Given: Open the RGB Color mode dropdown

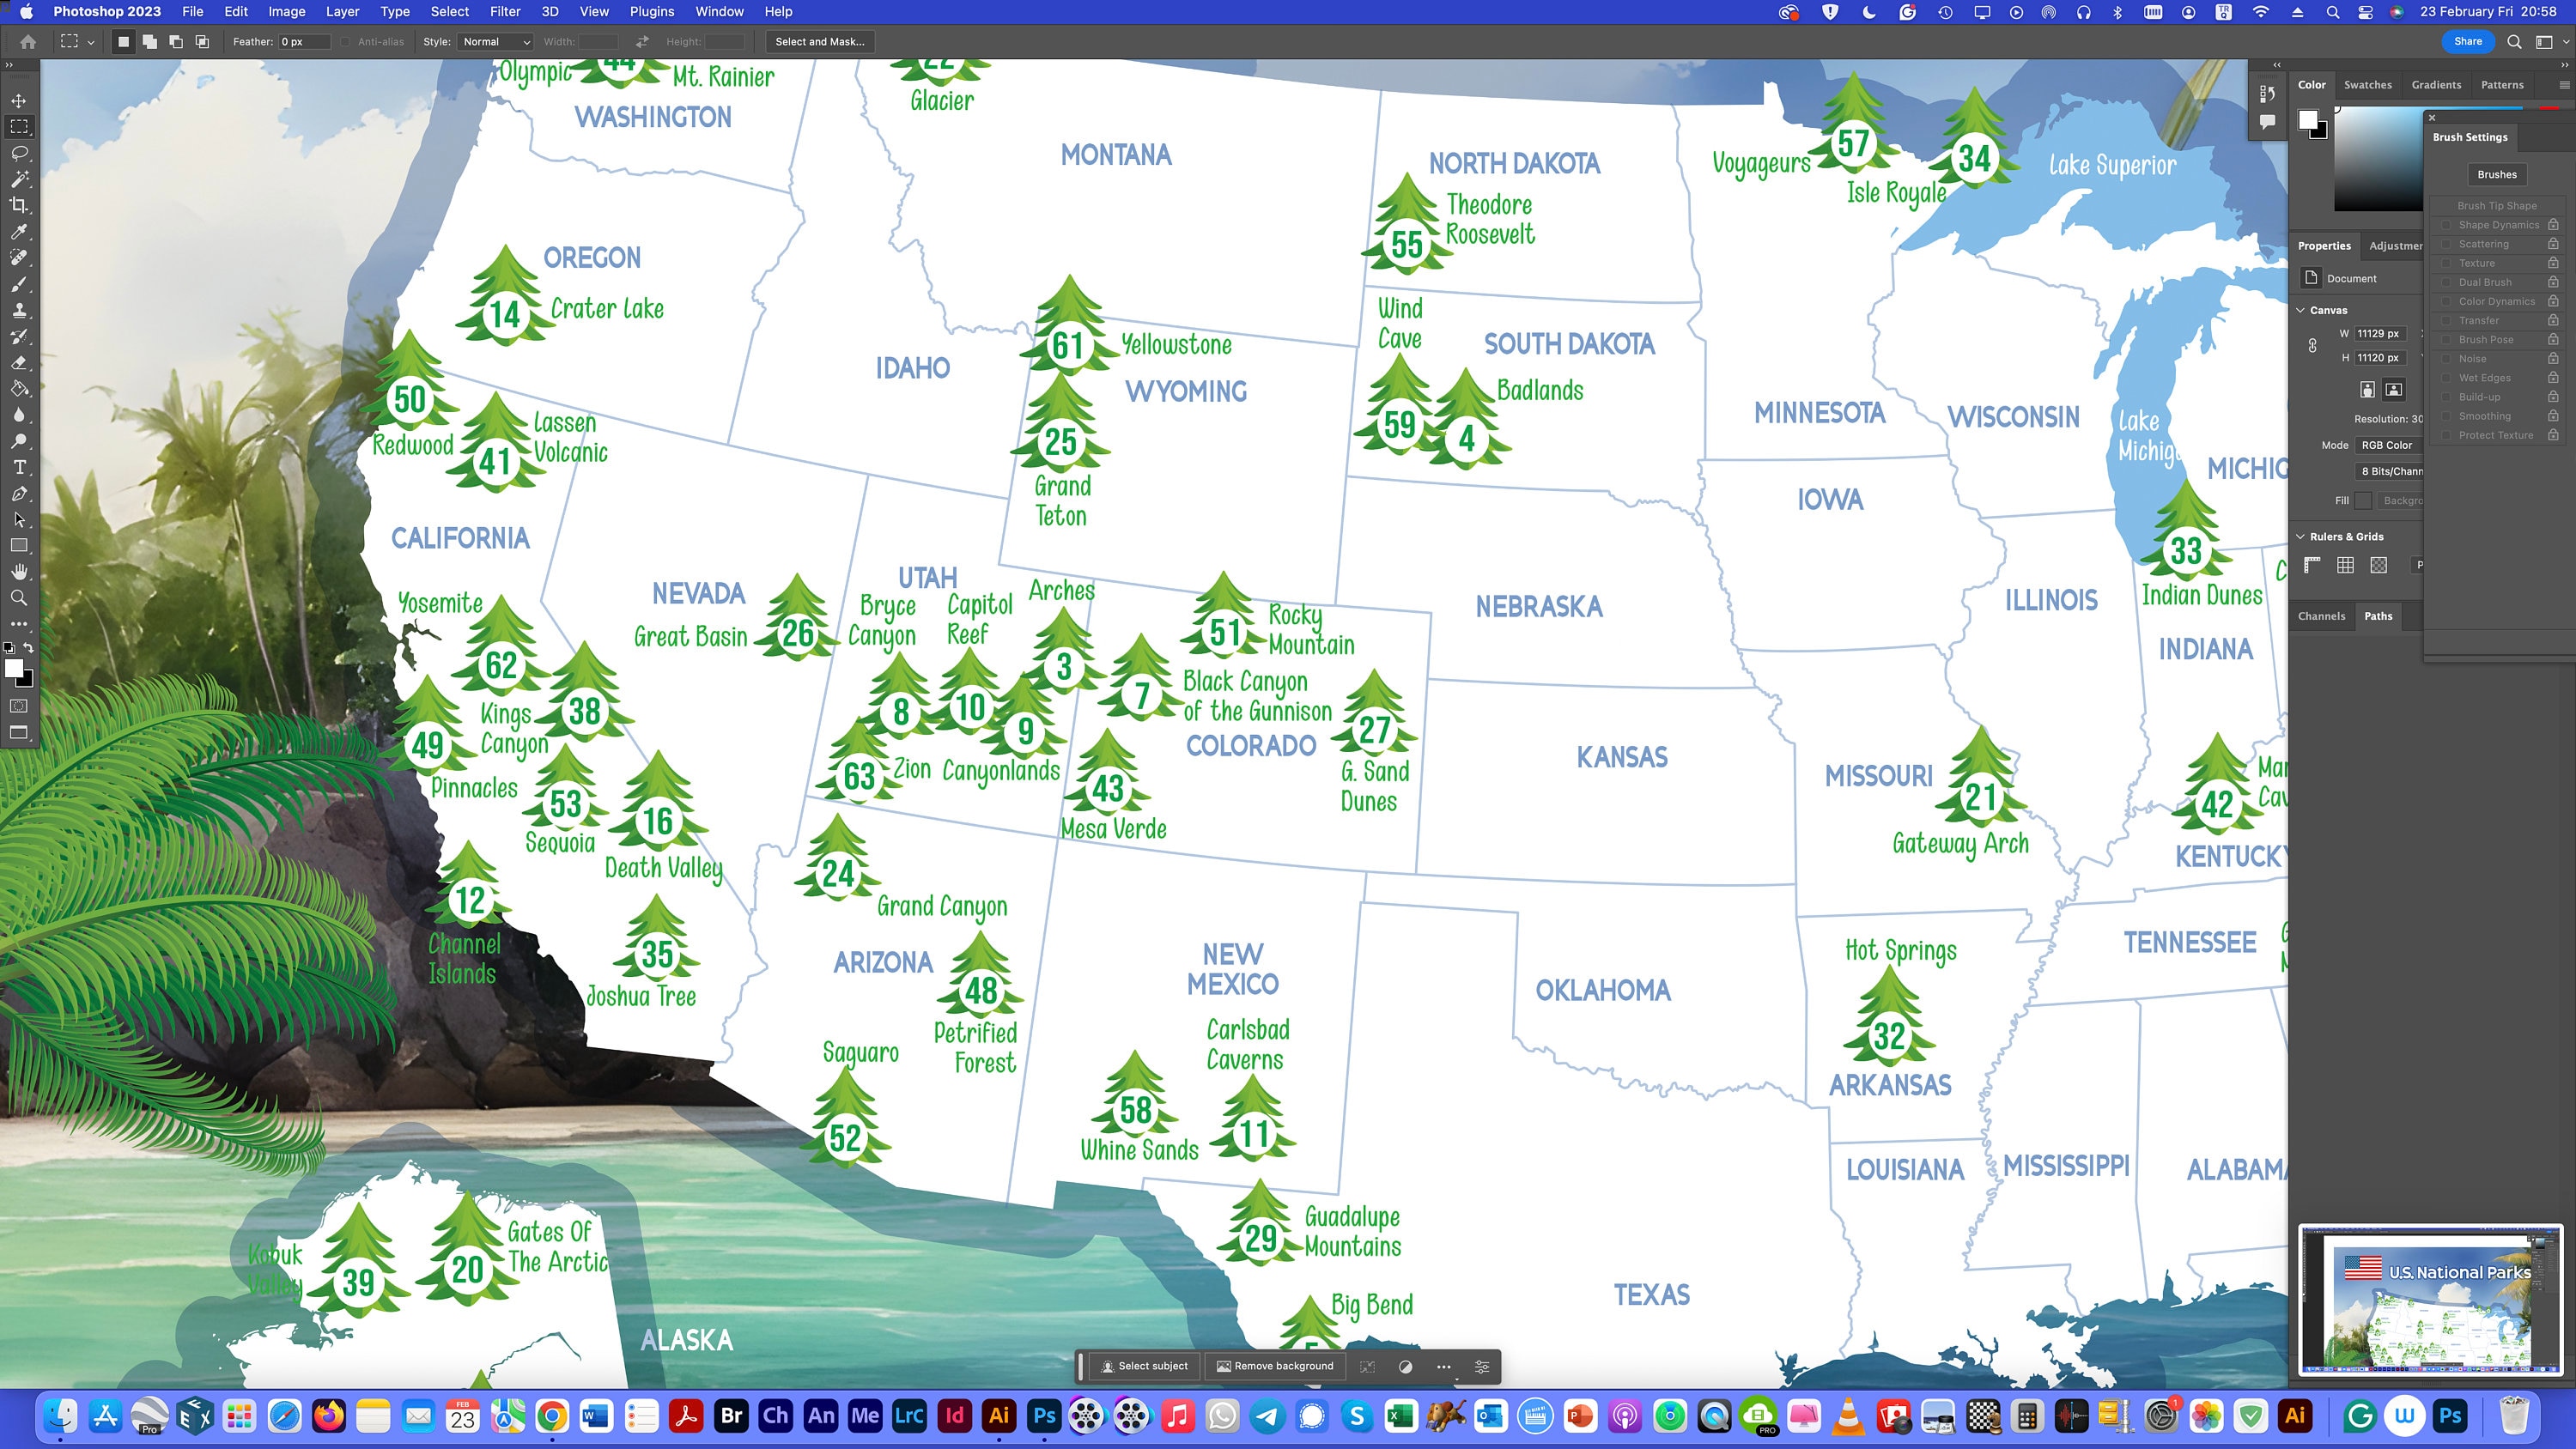Looking at the screenshot, I should coord(2388,445).
